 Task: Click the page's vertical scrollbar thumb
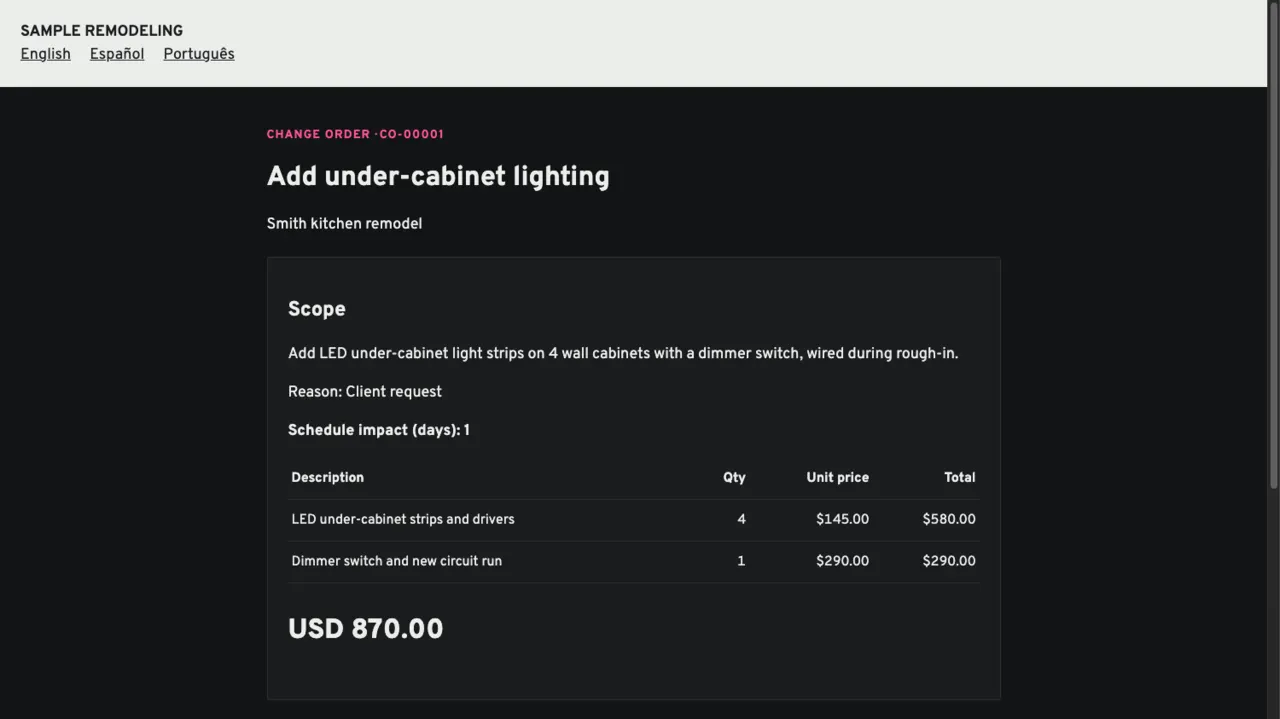click(1273, 245)
